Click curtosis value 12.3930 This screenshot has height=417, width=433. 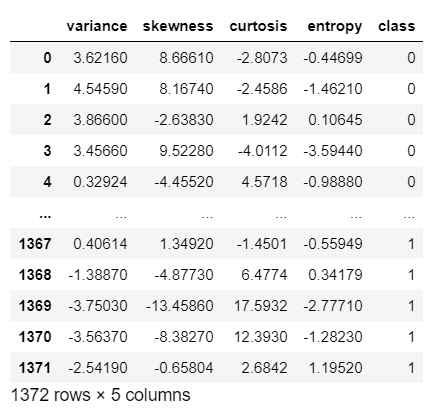point(261,337)
